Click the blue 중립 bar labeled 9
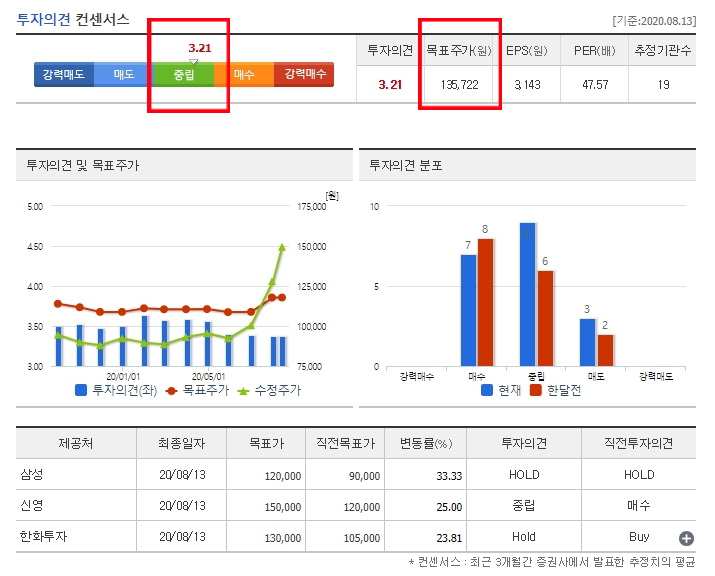Screen dimensions: 715x576 click(528, 294)
